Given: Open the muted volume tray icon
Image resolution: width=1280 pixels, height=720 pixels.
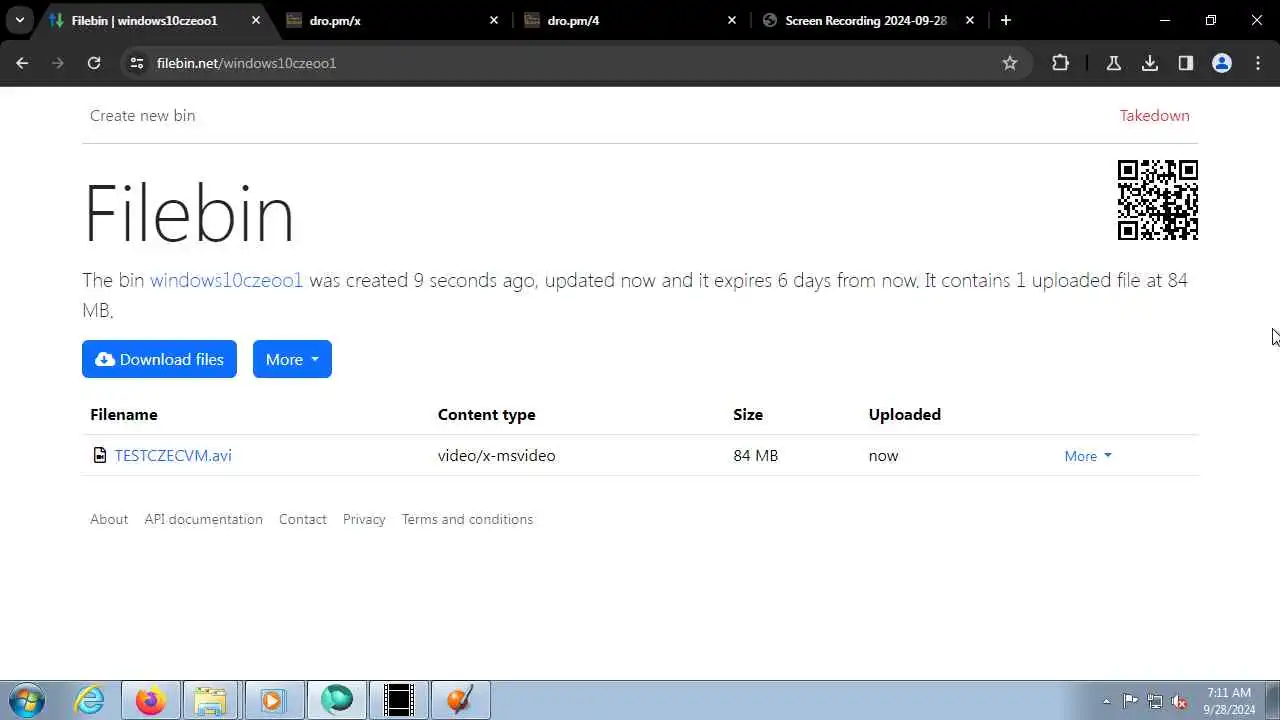Looking at the screenshot, I should [1180, 701].
